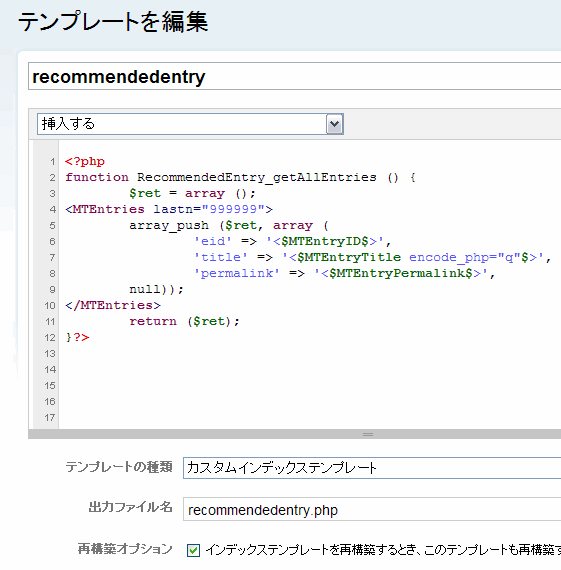The image size is (561, 570).
Task: Click the 再構築オプション label
Action: coord(125,549)
